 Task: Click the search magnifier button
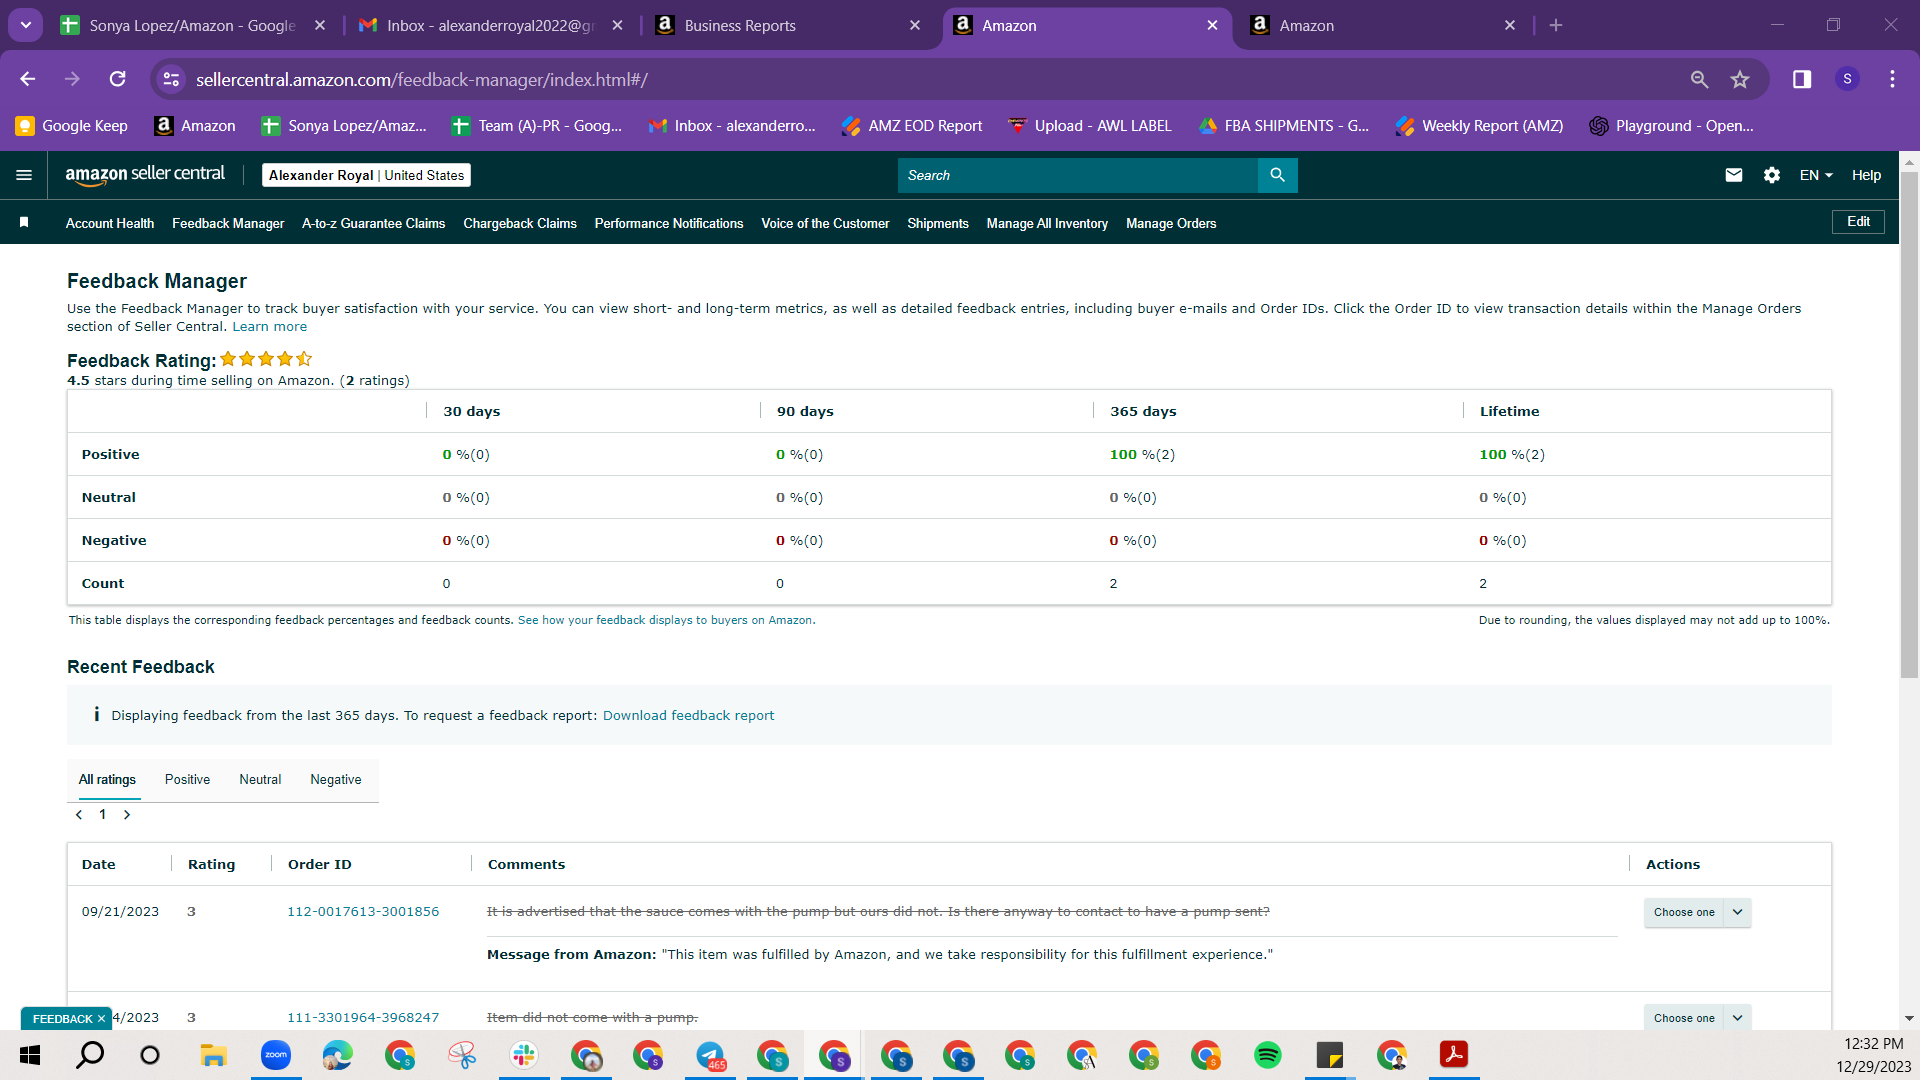1277,175
